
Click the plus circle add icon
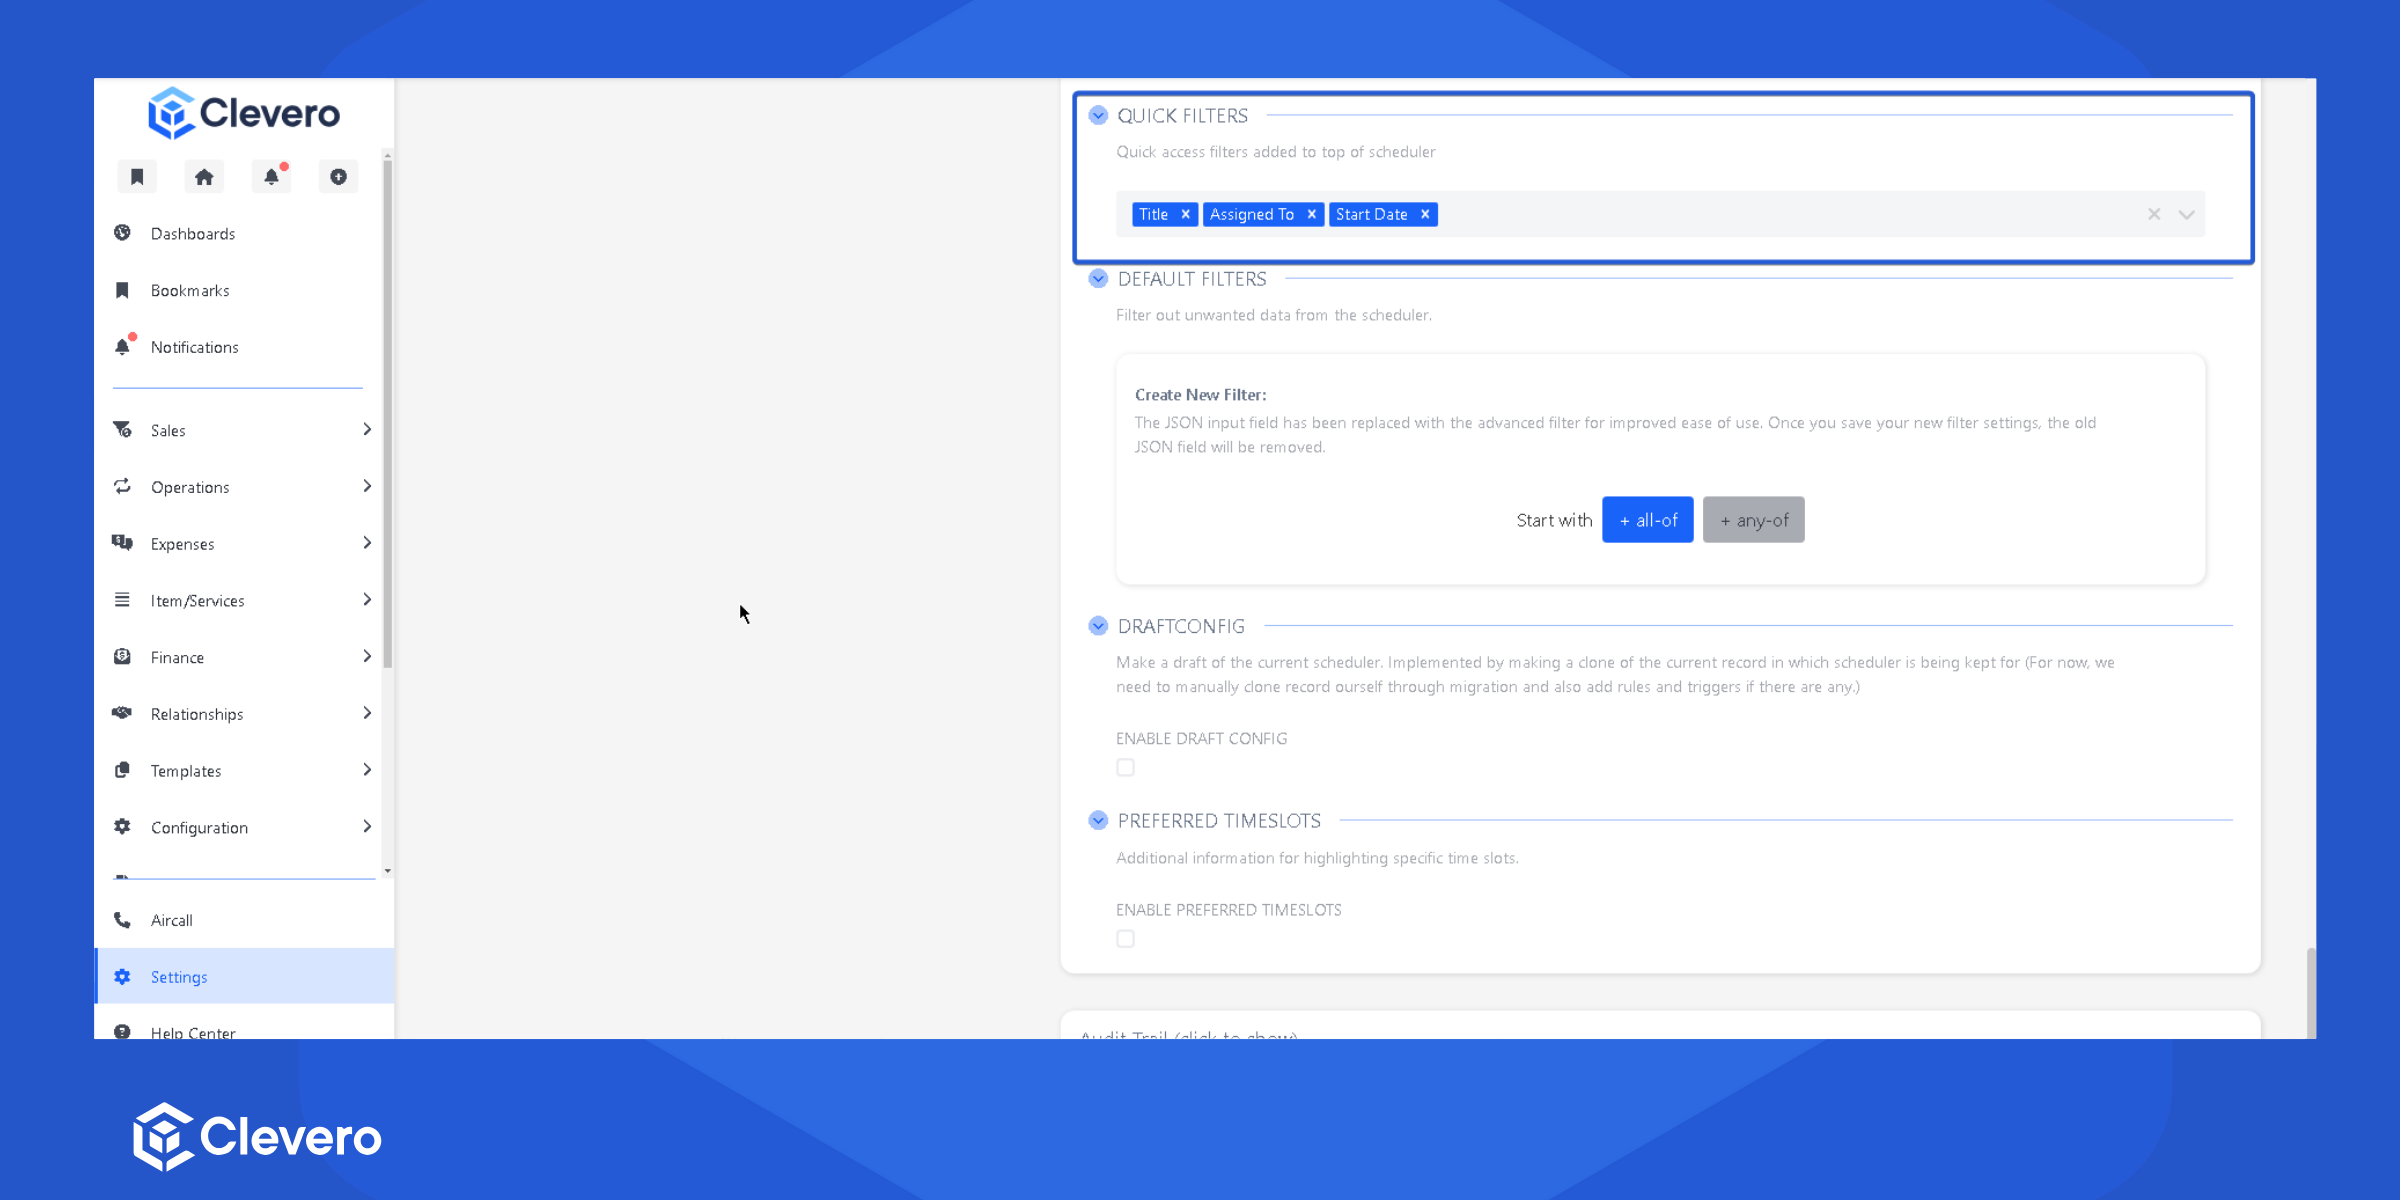338,177
